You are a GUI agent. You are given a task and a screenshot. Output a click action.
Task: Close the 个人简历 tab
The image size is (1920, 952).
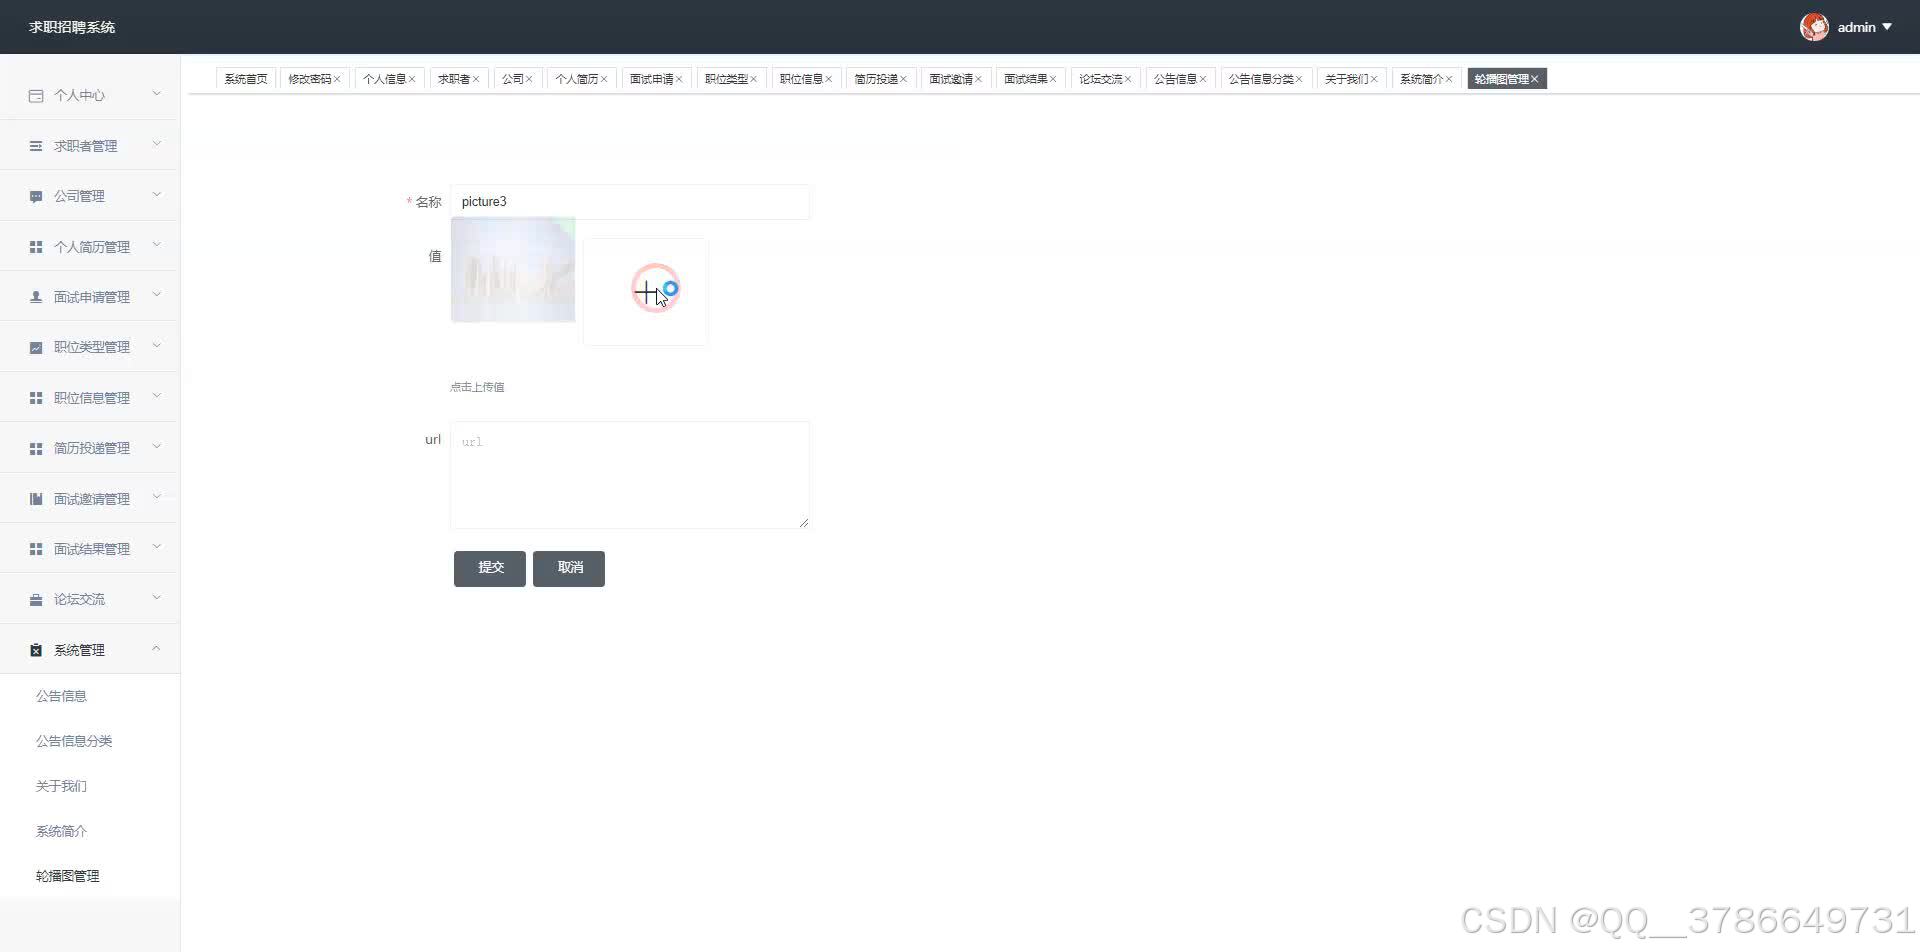tap(604, 79)
